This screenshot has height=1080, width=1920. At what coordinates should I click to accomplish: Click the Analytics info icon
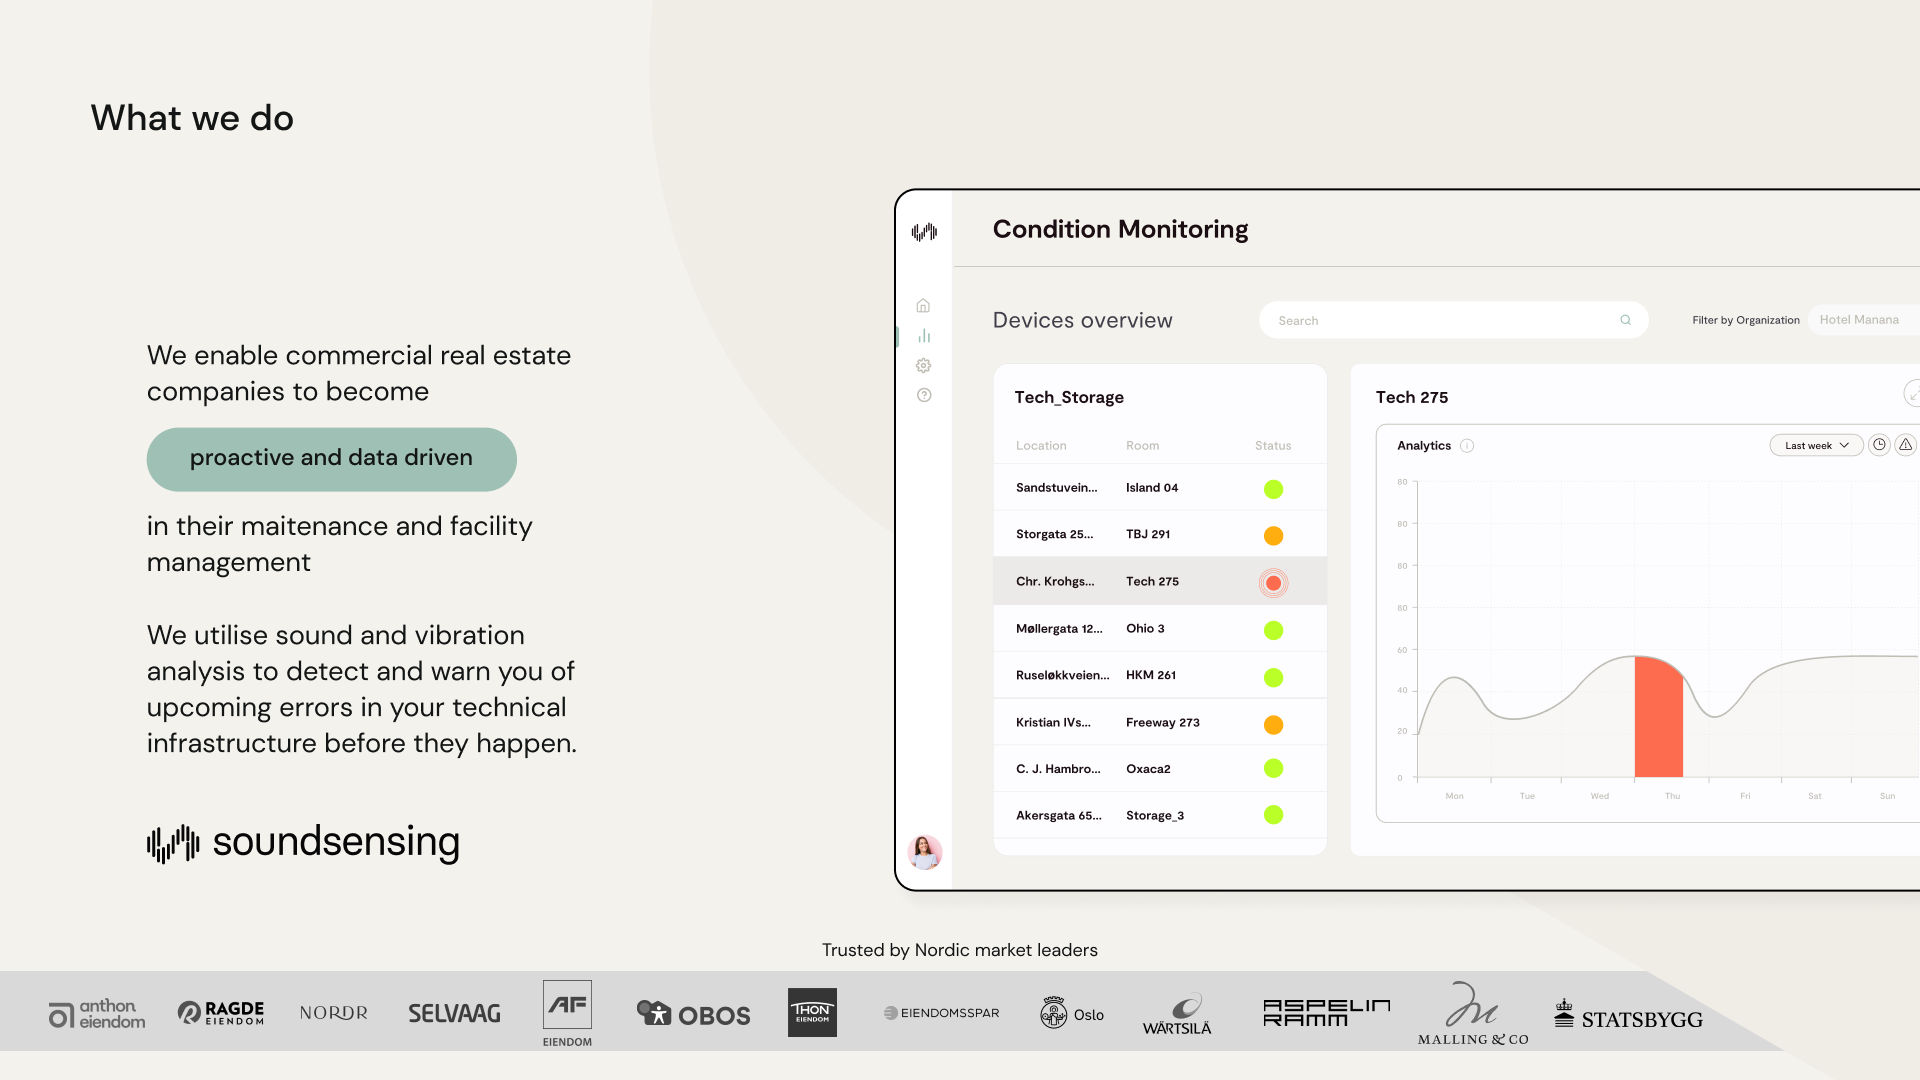tap(1467, 446)
